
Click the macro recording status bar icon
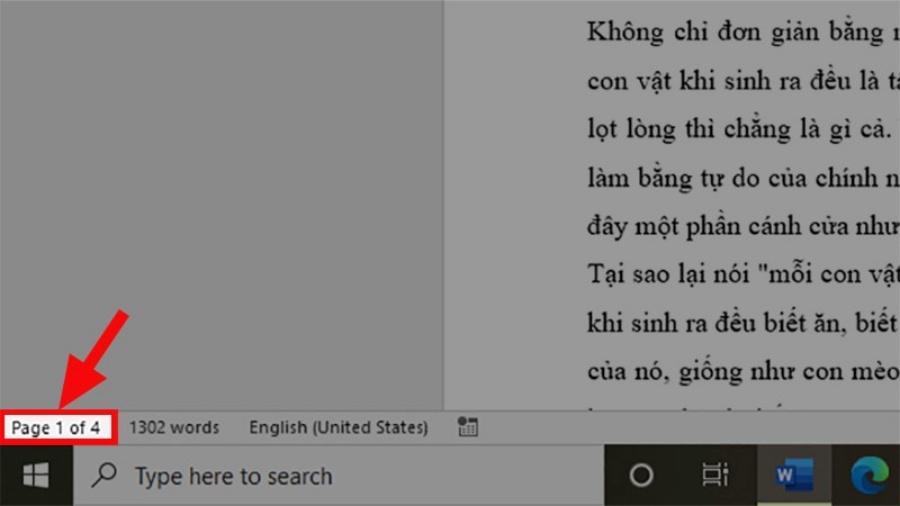click(467, 428)
